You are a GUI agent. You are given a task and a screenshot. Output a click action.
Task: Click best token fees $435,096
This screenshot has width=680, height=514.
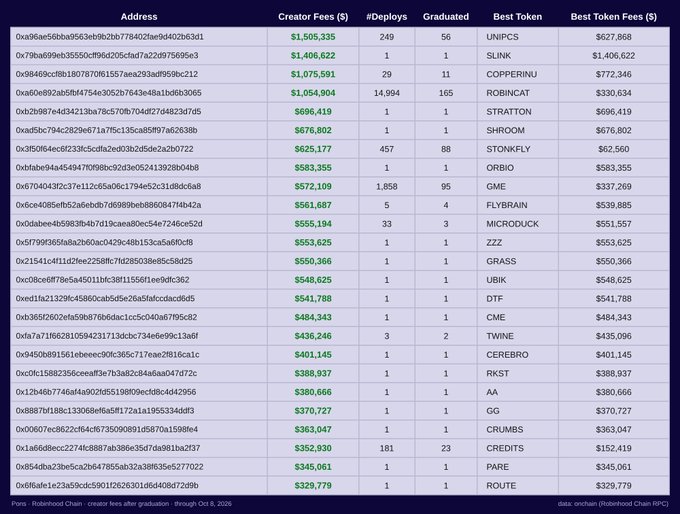[x=613, y=335]
